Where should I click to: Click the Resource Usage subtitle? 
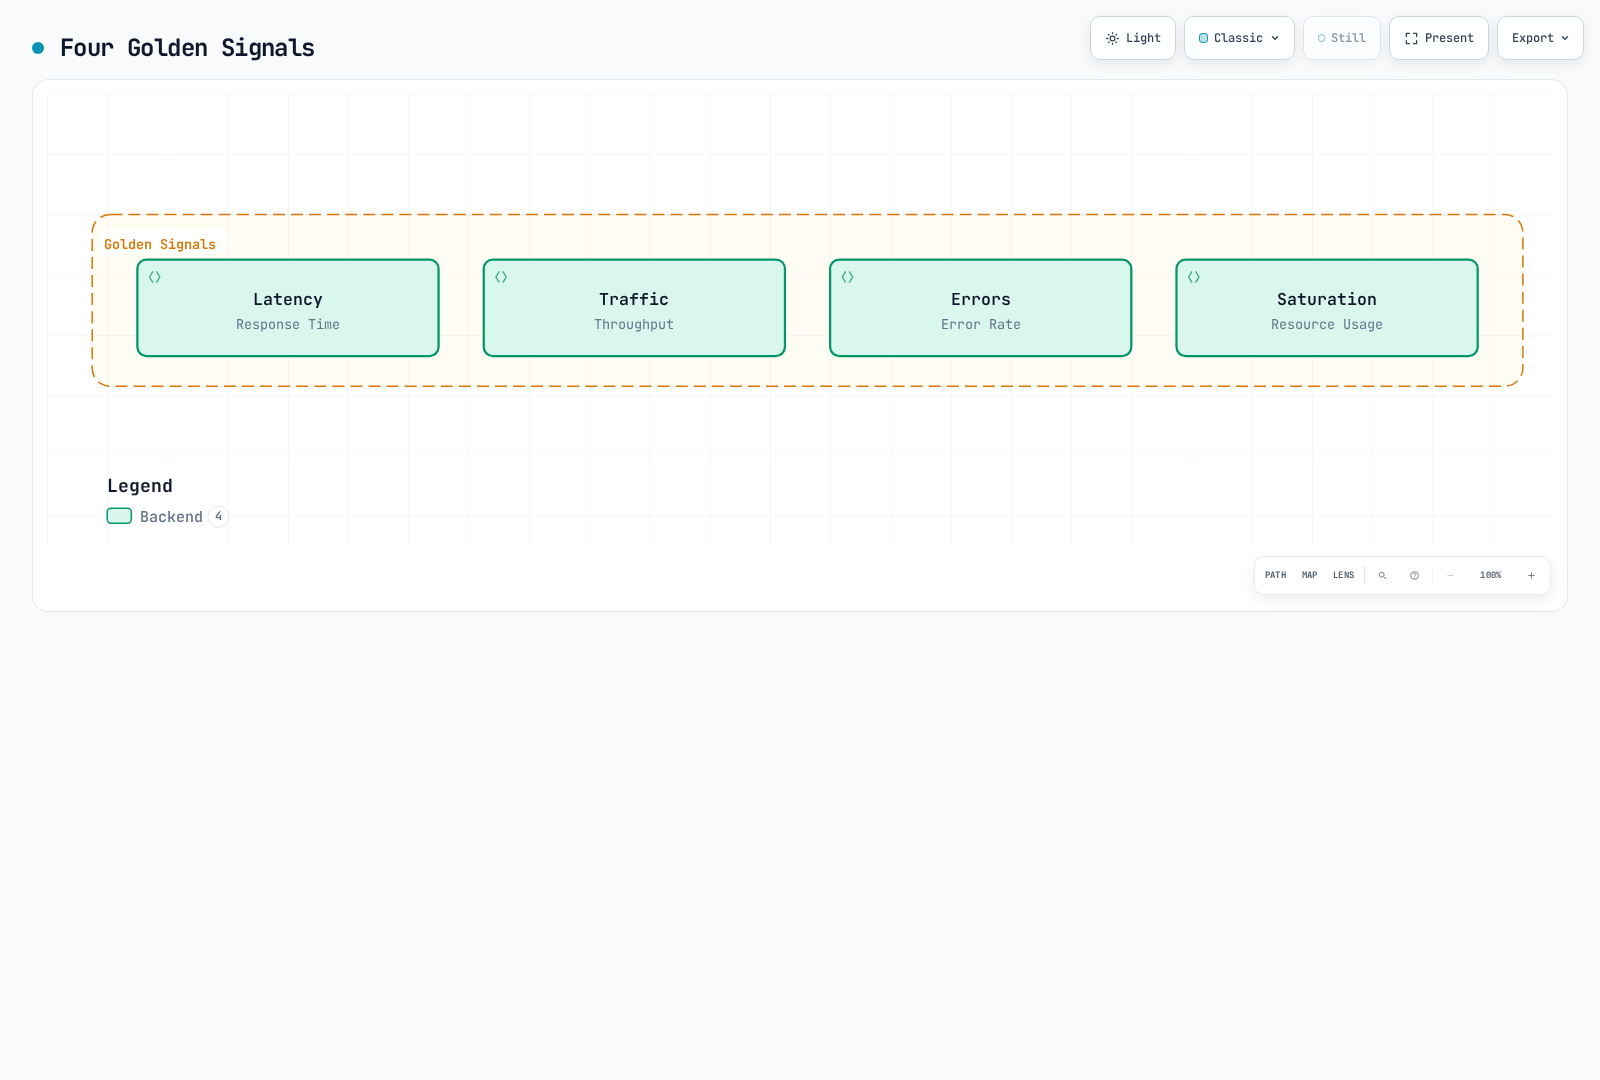1327,325
